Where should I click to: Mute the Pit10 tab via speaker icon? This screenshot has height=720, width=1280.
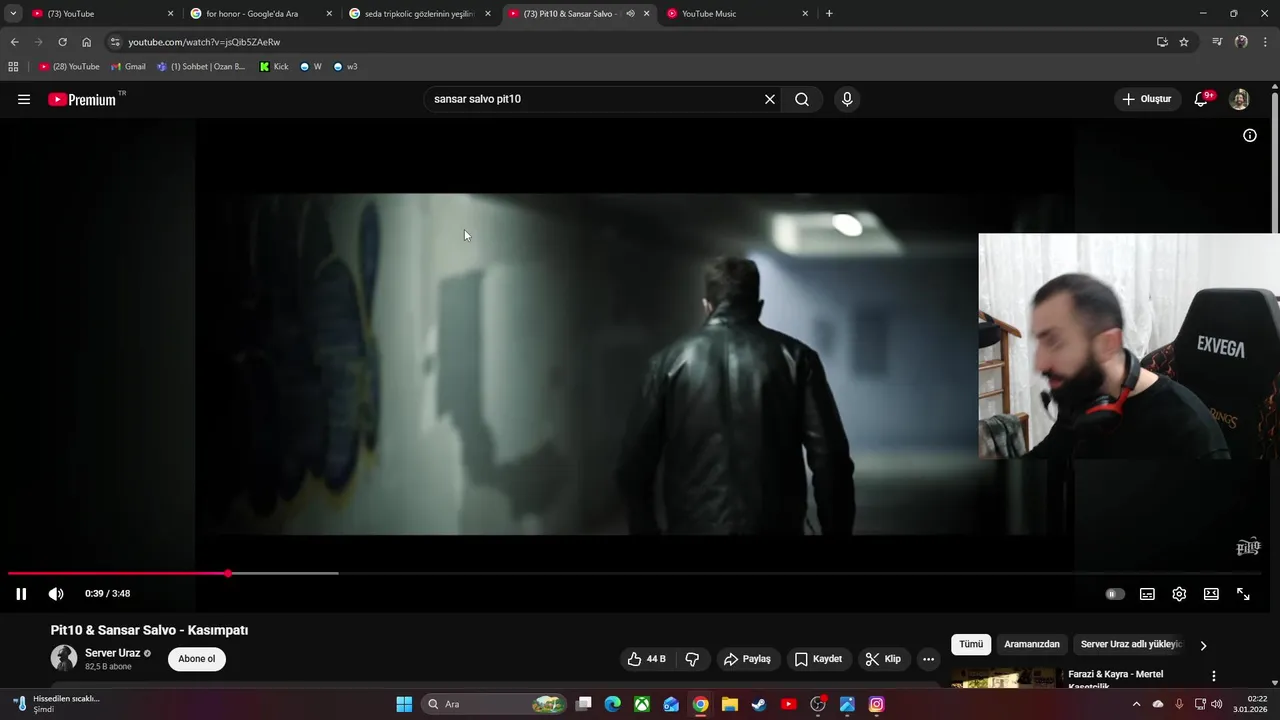[630, 14]
